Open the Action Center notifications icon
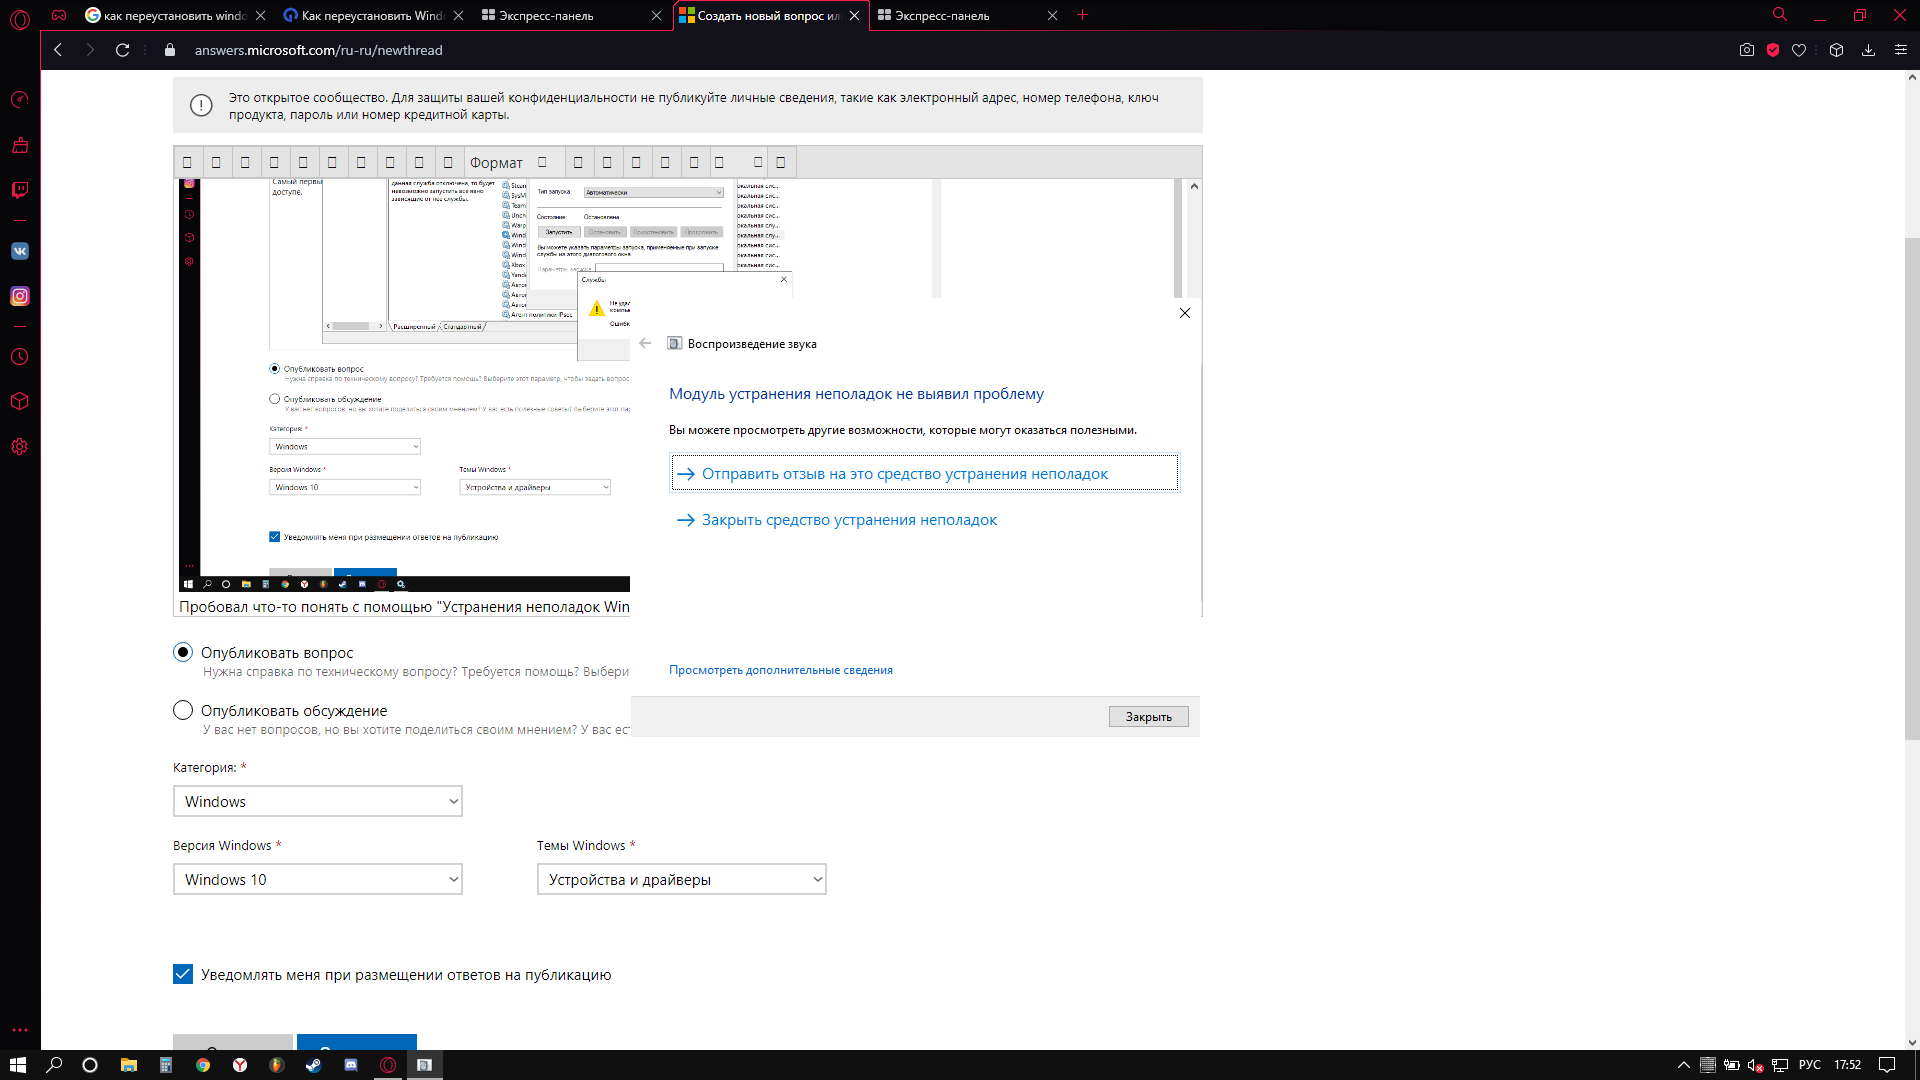The image size is (1920, 1080). click(x=1887, y=1065)
